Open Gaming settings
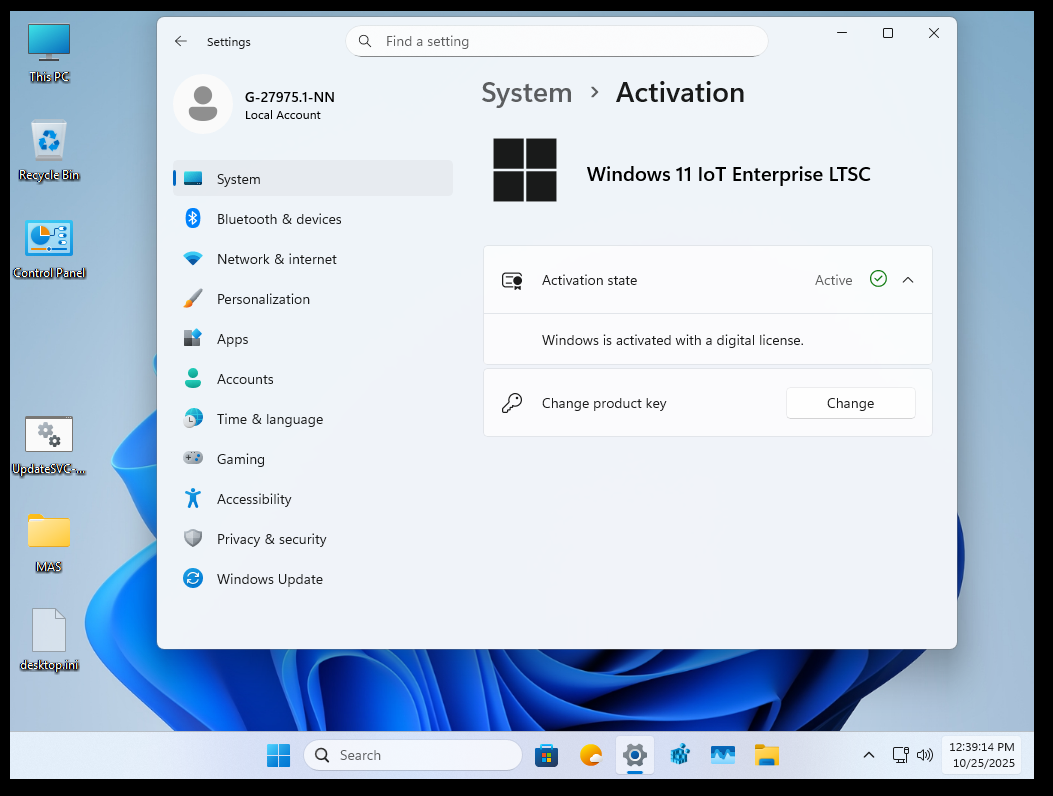The image size is (1053, 796). click(x=313, y=459)
